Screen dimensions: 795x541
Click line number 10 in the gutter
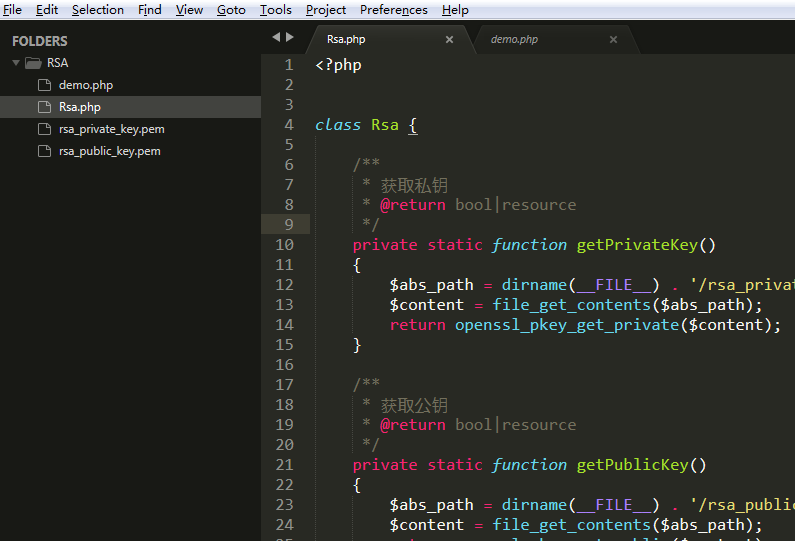pyautogui.click(x=284, y=245)
